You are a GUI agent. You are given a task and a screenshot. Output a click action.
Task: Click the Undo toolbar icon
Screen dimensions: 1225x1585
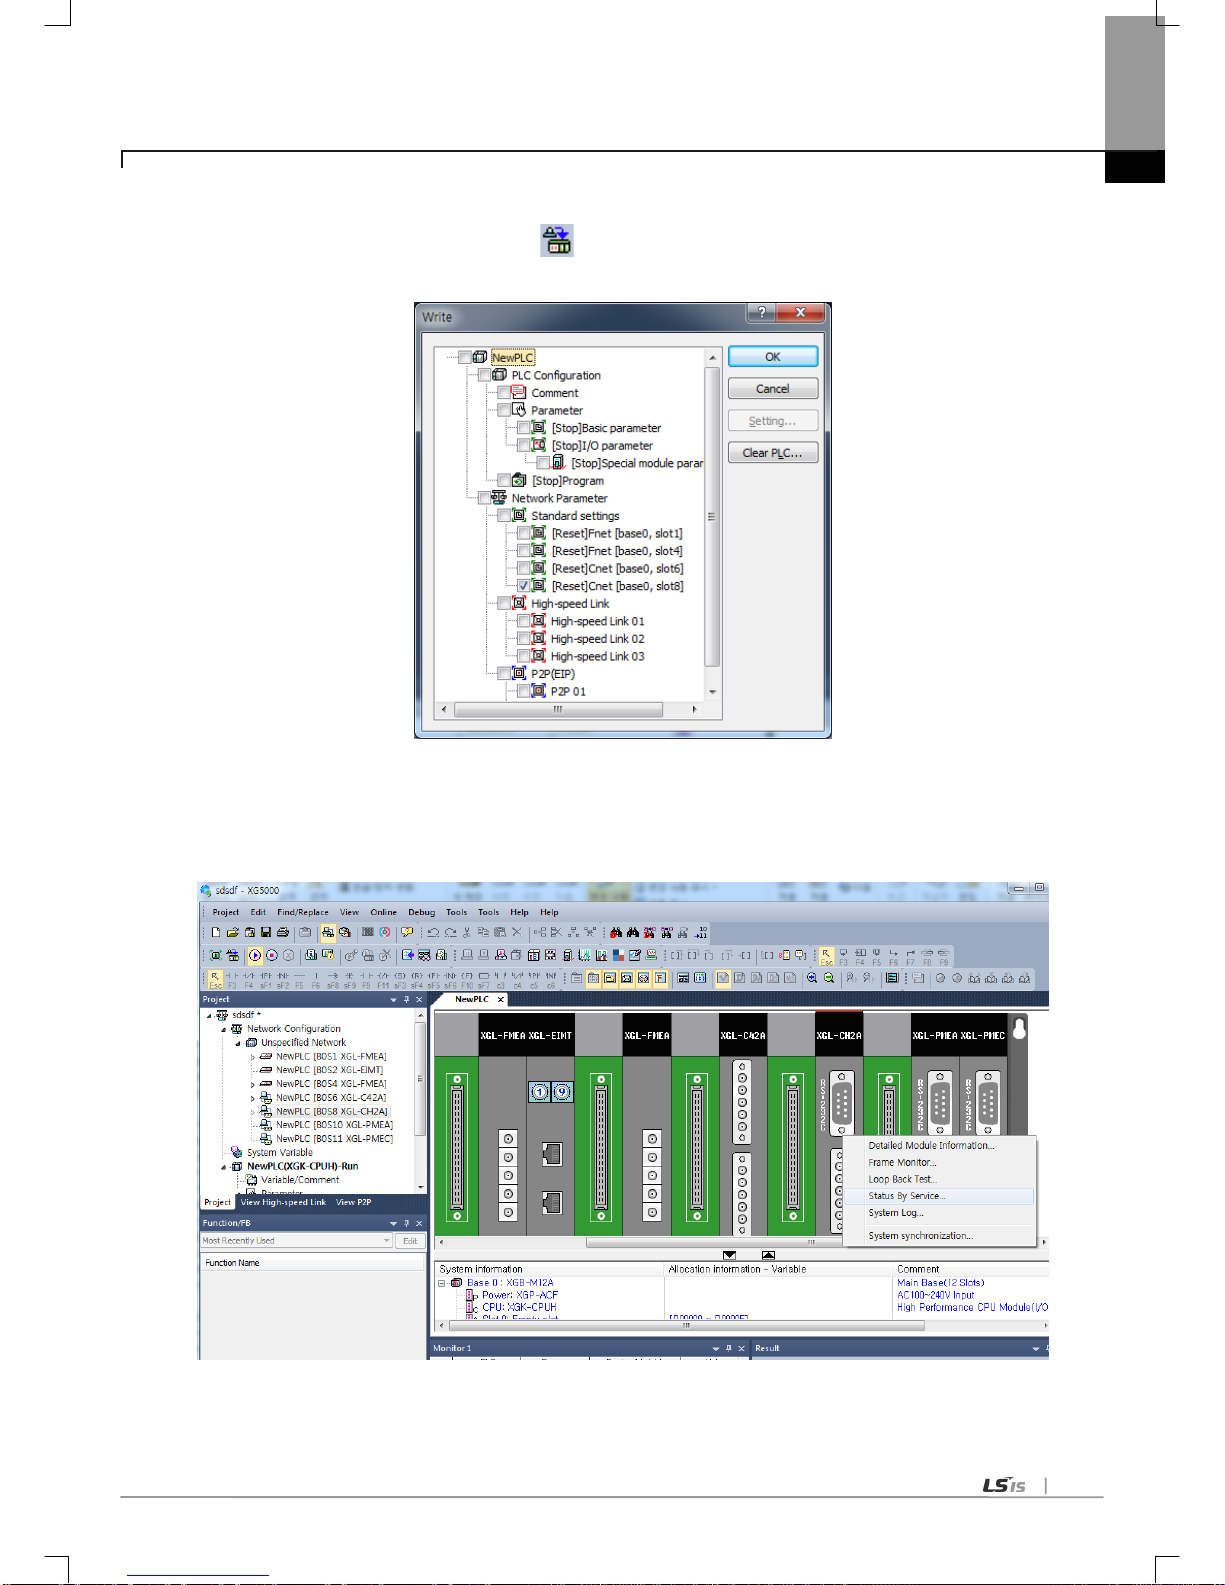(x=433, y=932)
